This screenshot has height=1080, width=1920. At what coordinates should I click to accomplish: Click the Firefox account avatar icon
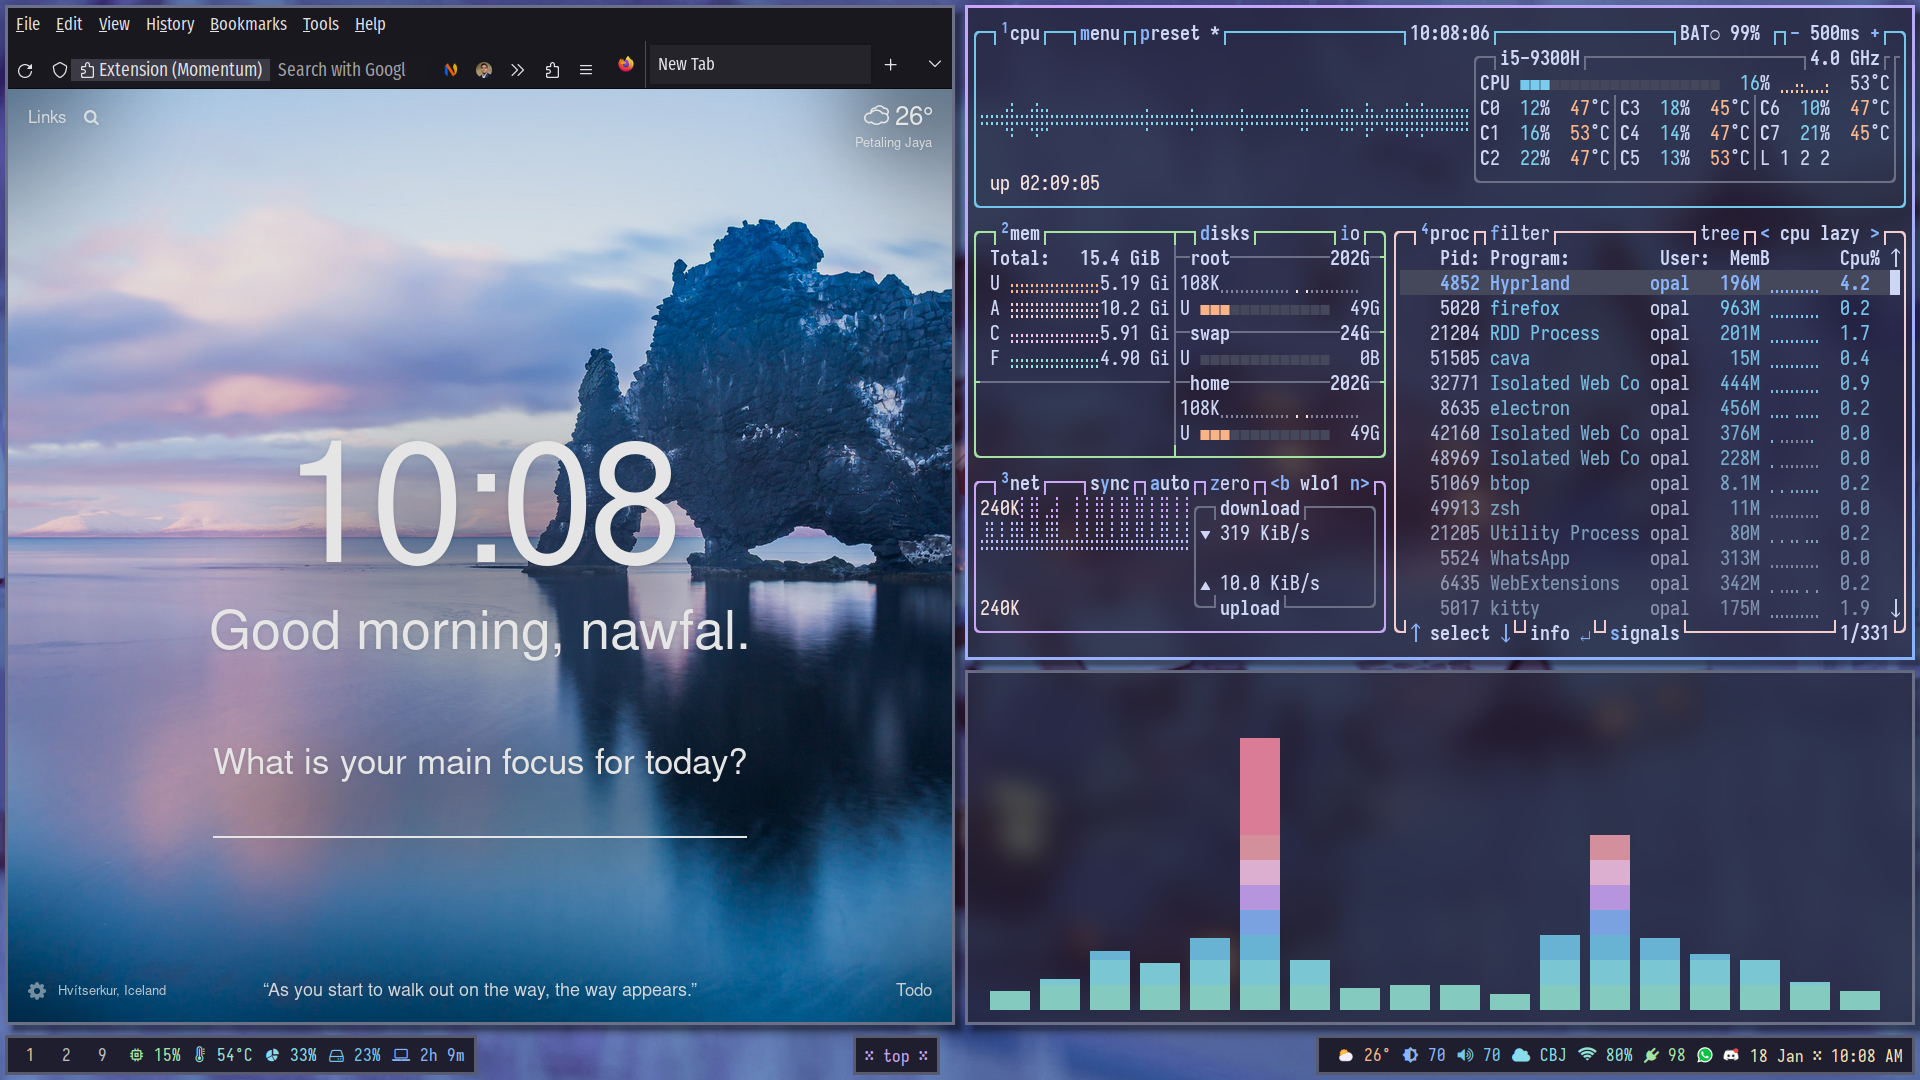pos(484,70)
